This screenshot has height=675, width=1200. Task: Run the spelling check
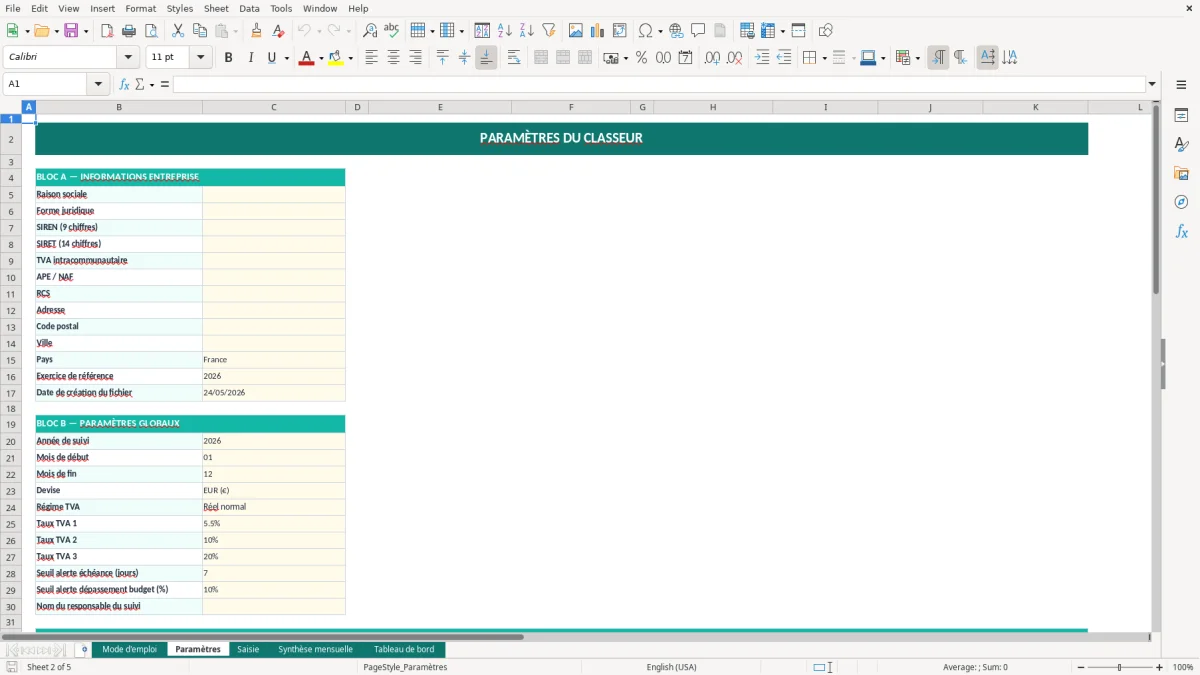click(392, 31)
